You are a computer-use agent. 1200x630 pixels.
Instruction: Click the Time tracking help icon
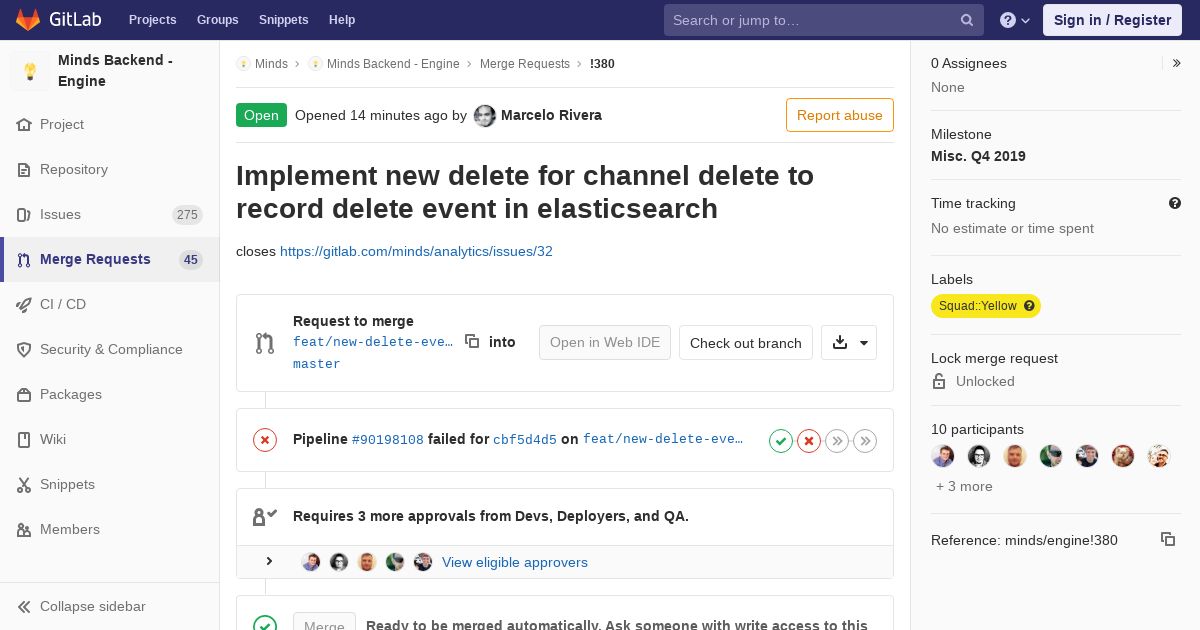[1175, 203]
